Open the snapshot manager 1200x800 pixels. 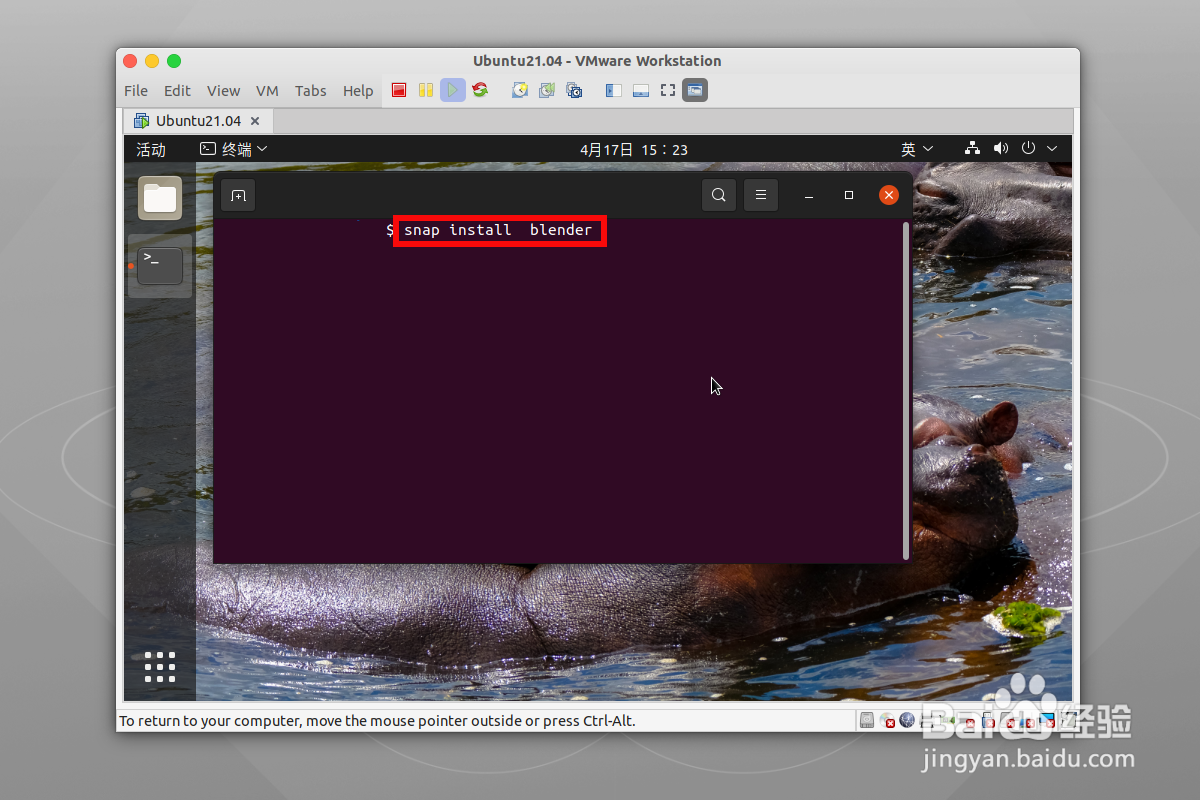click(x=574, y=90)
